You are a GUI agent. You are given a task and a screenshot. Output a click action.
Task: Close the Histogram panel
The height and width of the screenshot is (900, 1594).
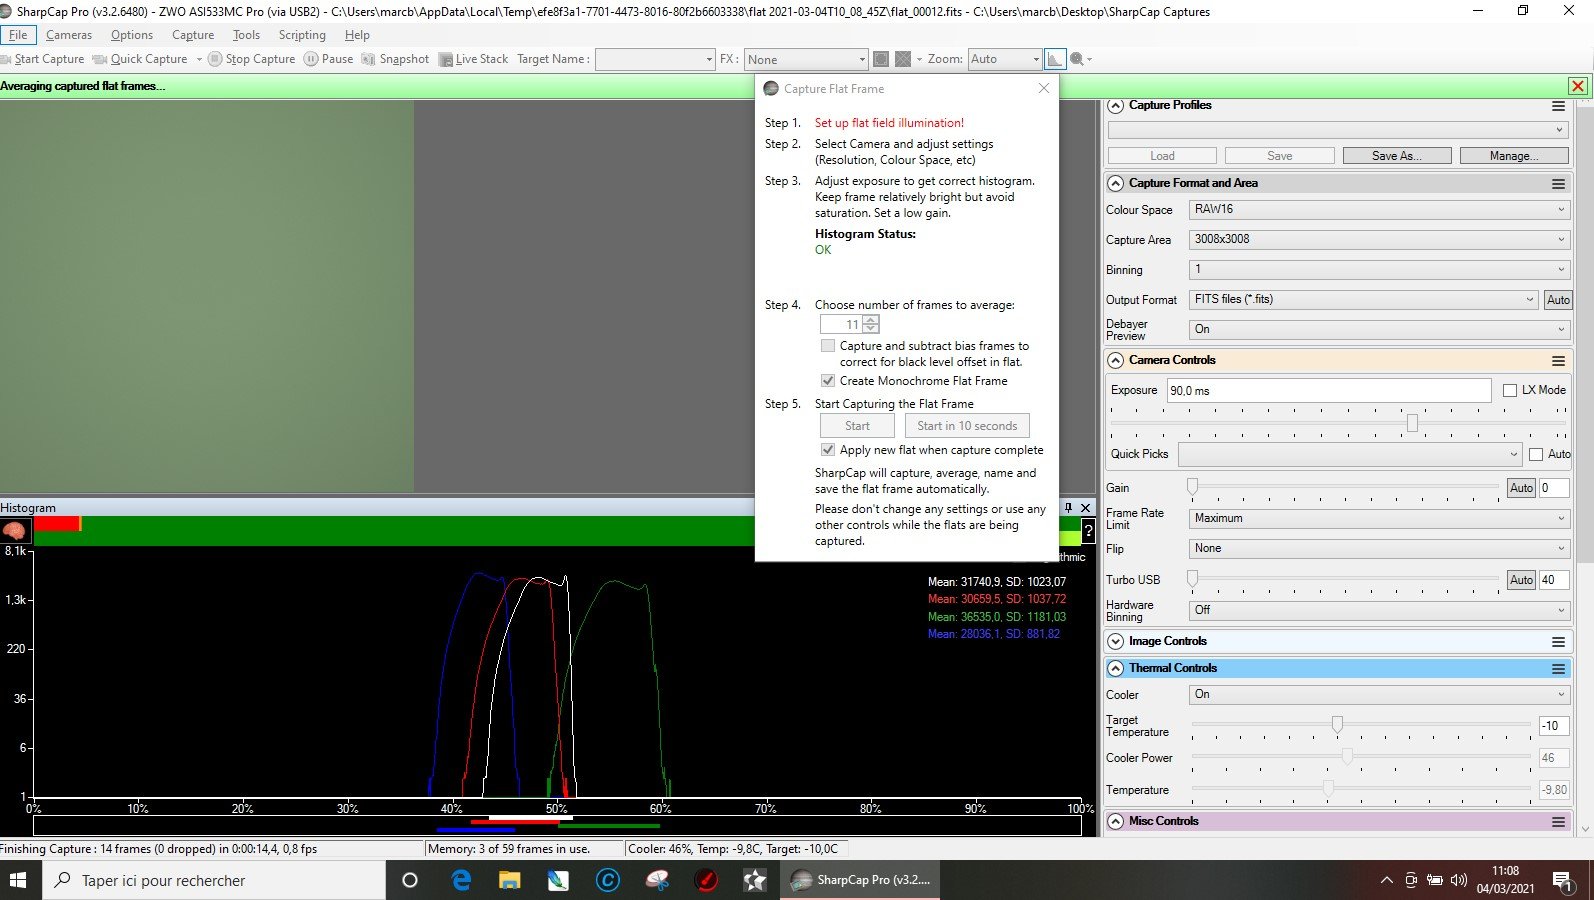tap(1086, 508)
